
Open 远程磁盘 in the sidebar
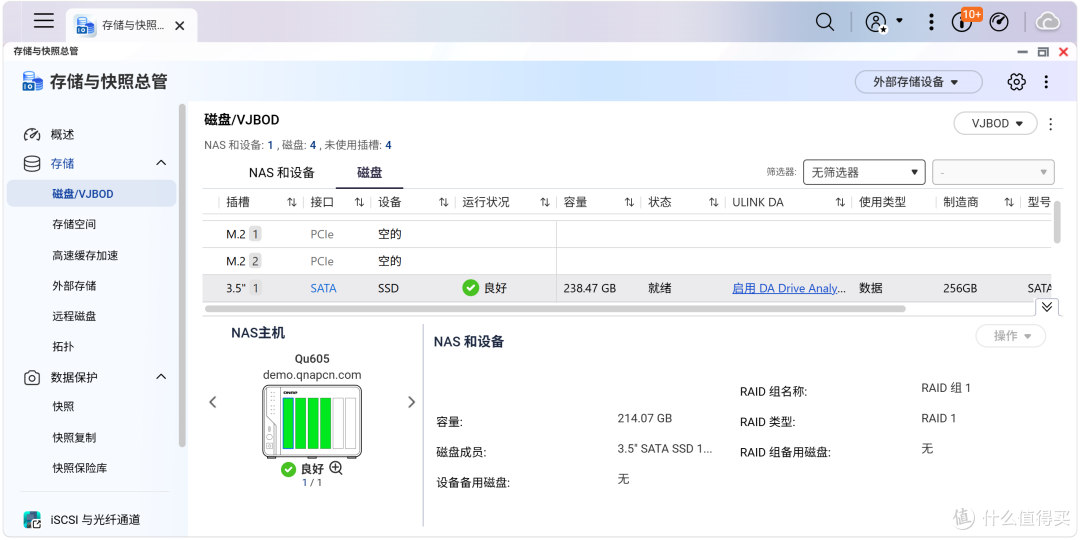74,317
